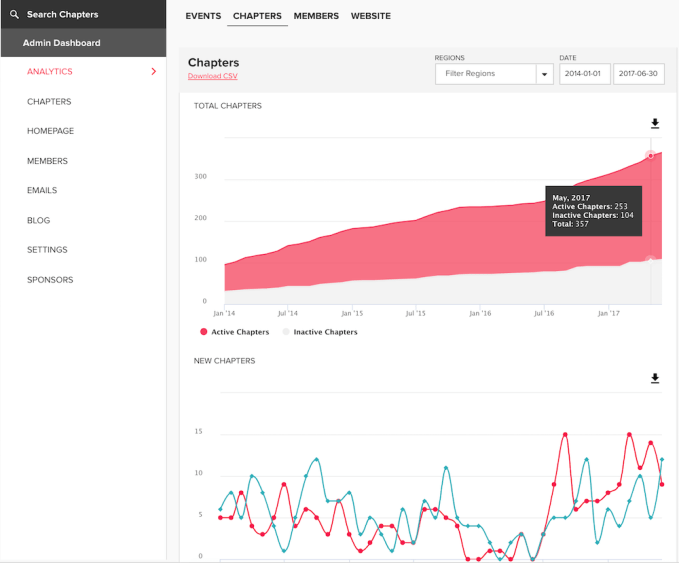Go to Emails in the sidebar

[42, 190]
